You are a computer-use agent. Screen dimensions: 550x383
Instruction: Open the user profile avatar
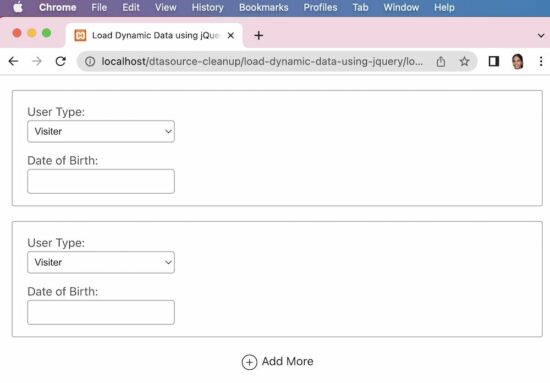pos(518,62)
